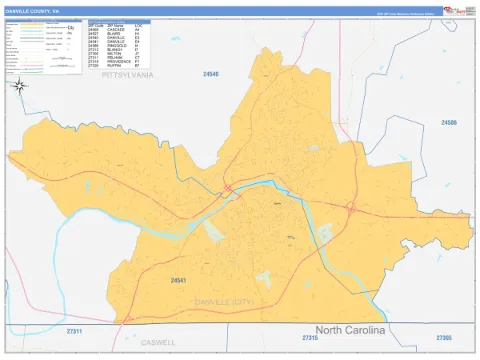The image size is (480, 360).
Task: Click the 27315 ZIP code label
Action: click(x=310, y=338)
